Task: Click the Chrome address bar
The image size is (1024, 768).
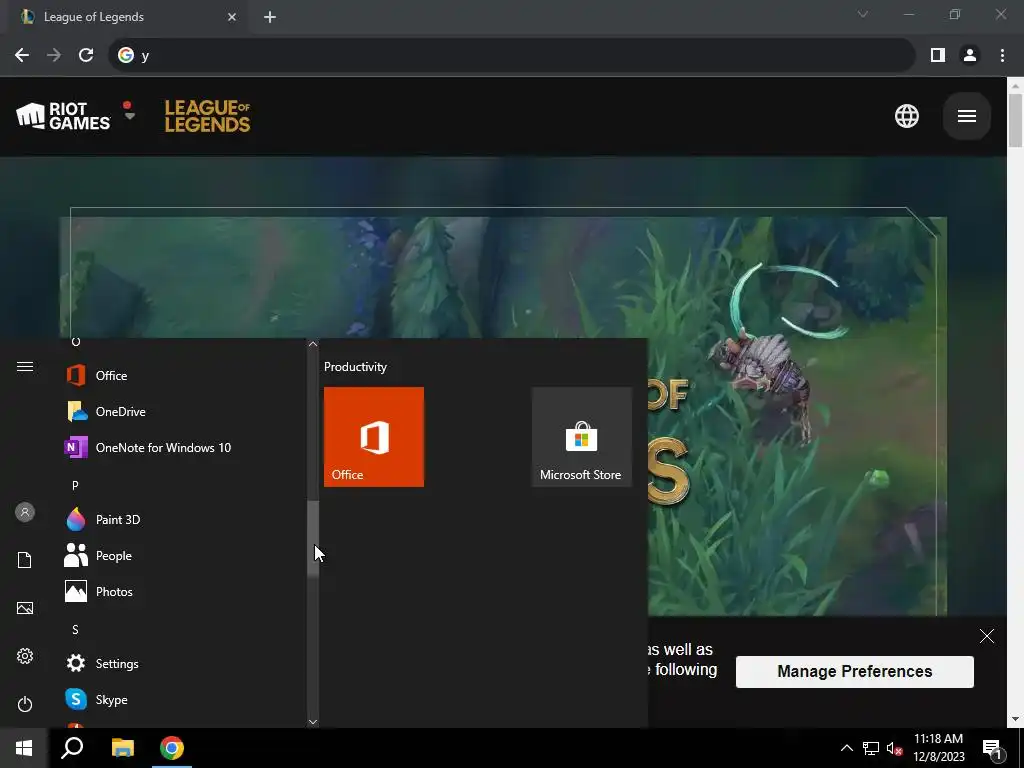Action: tap(512, 56)
